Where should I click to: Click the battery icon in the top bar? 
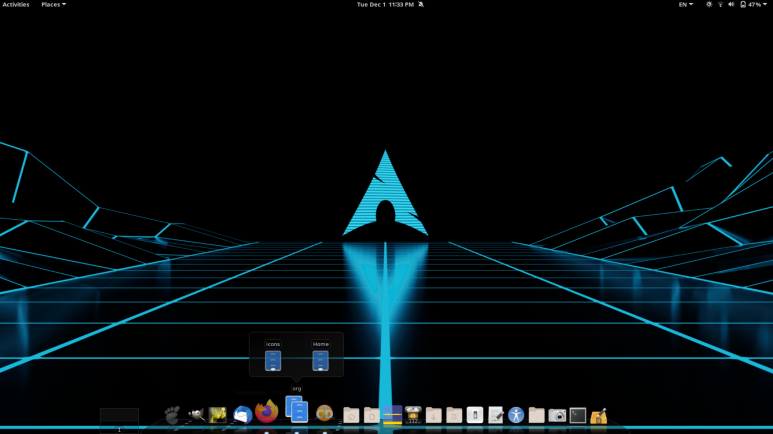coord(743,4)
